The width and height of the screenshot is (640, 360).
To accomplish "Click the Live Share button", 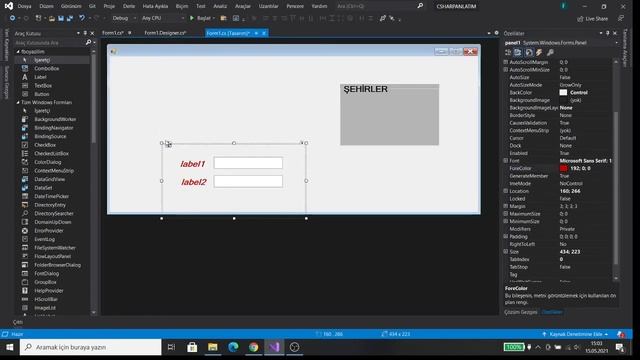I will point(593,19).
